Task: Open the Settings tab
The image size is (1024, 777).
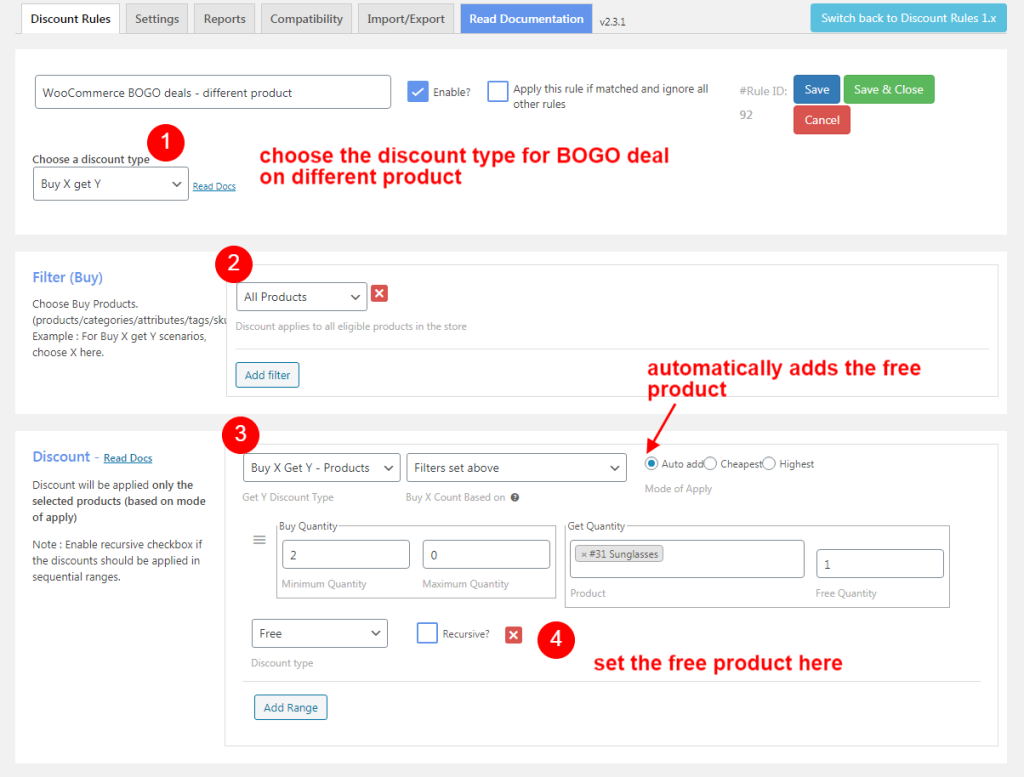Action: pos(157,19)
